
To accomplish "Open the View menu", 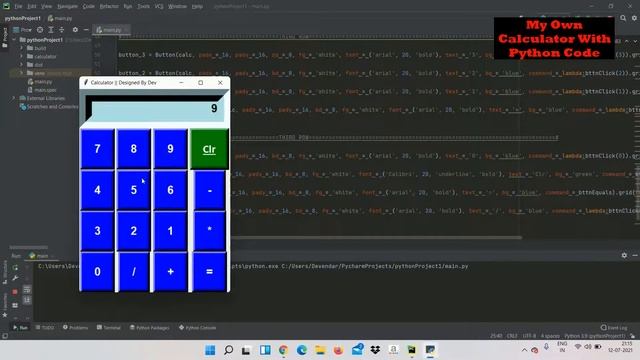I will point(46,7).
